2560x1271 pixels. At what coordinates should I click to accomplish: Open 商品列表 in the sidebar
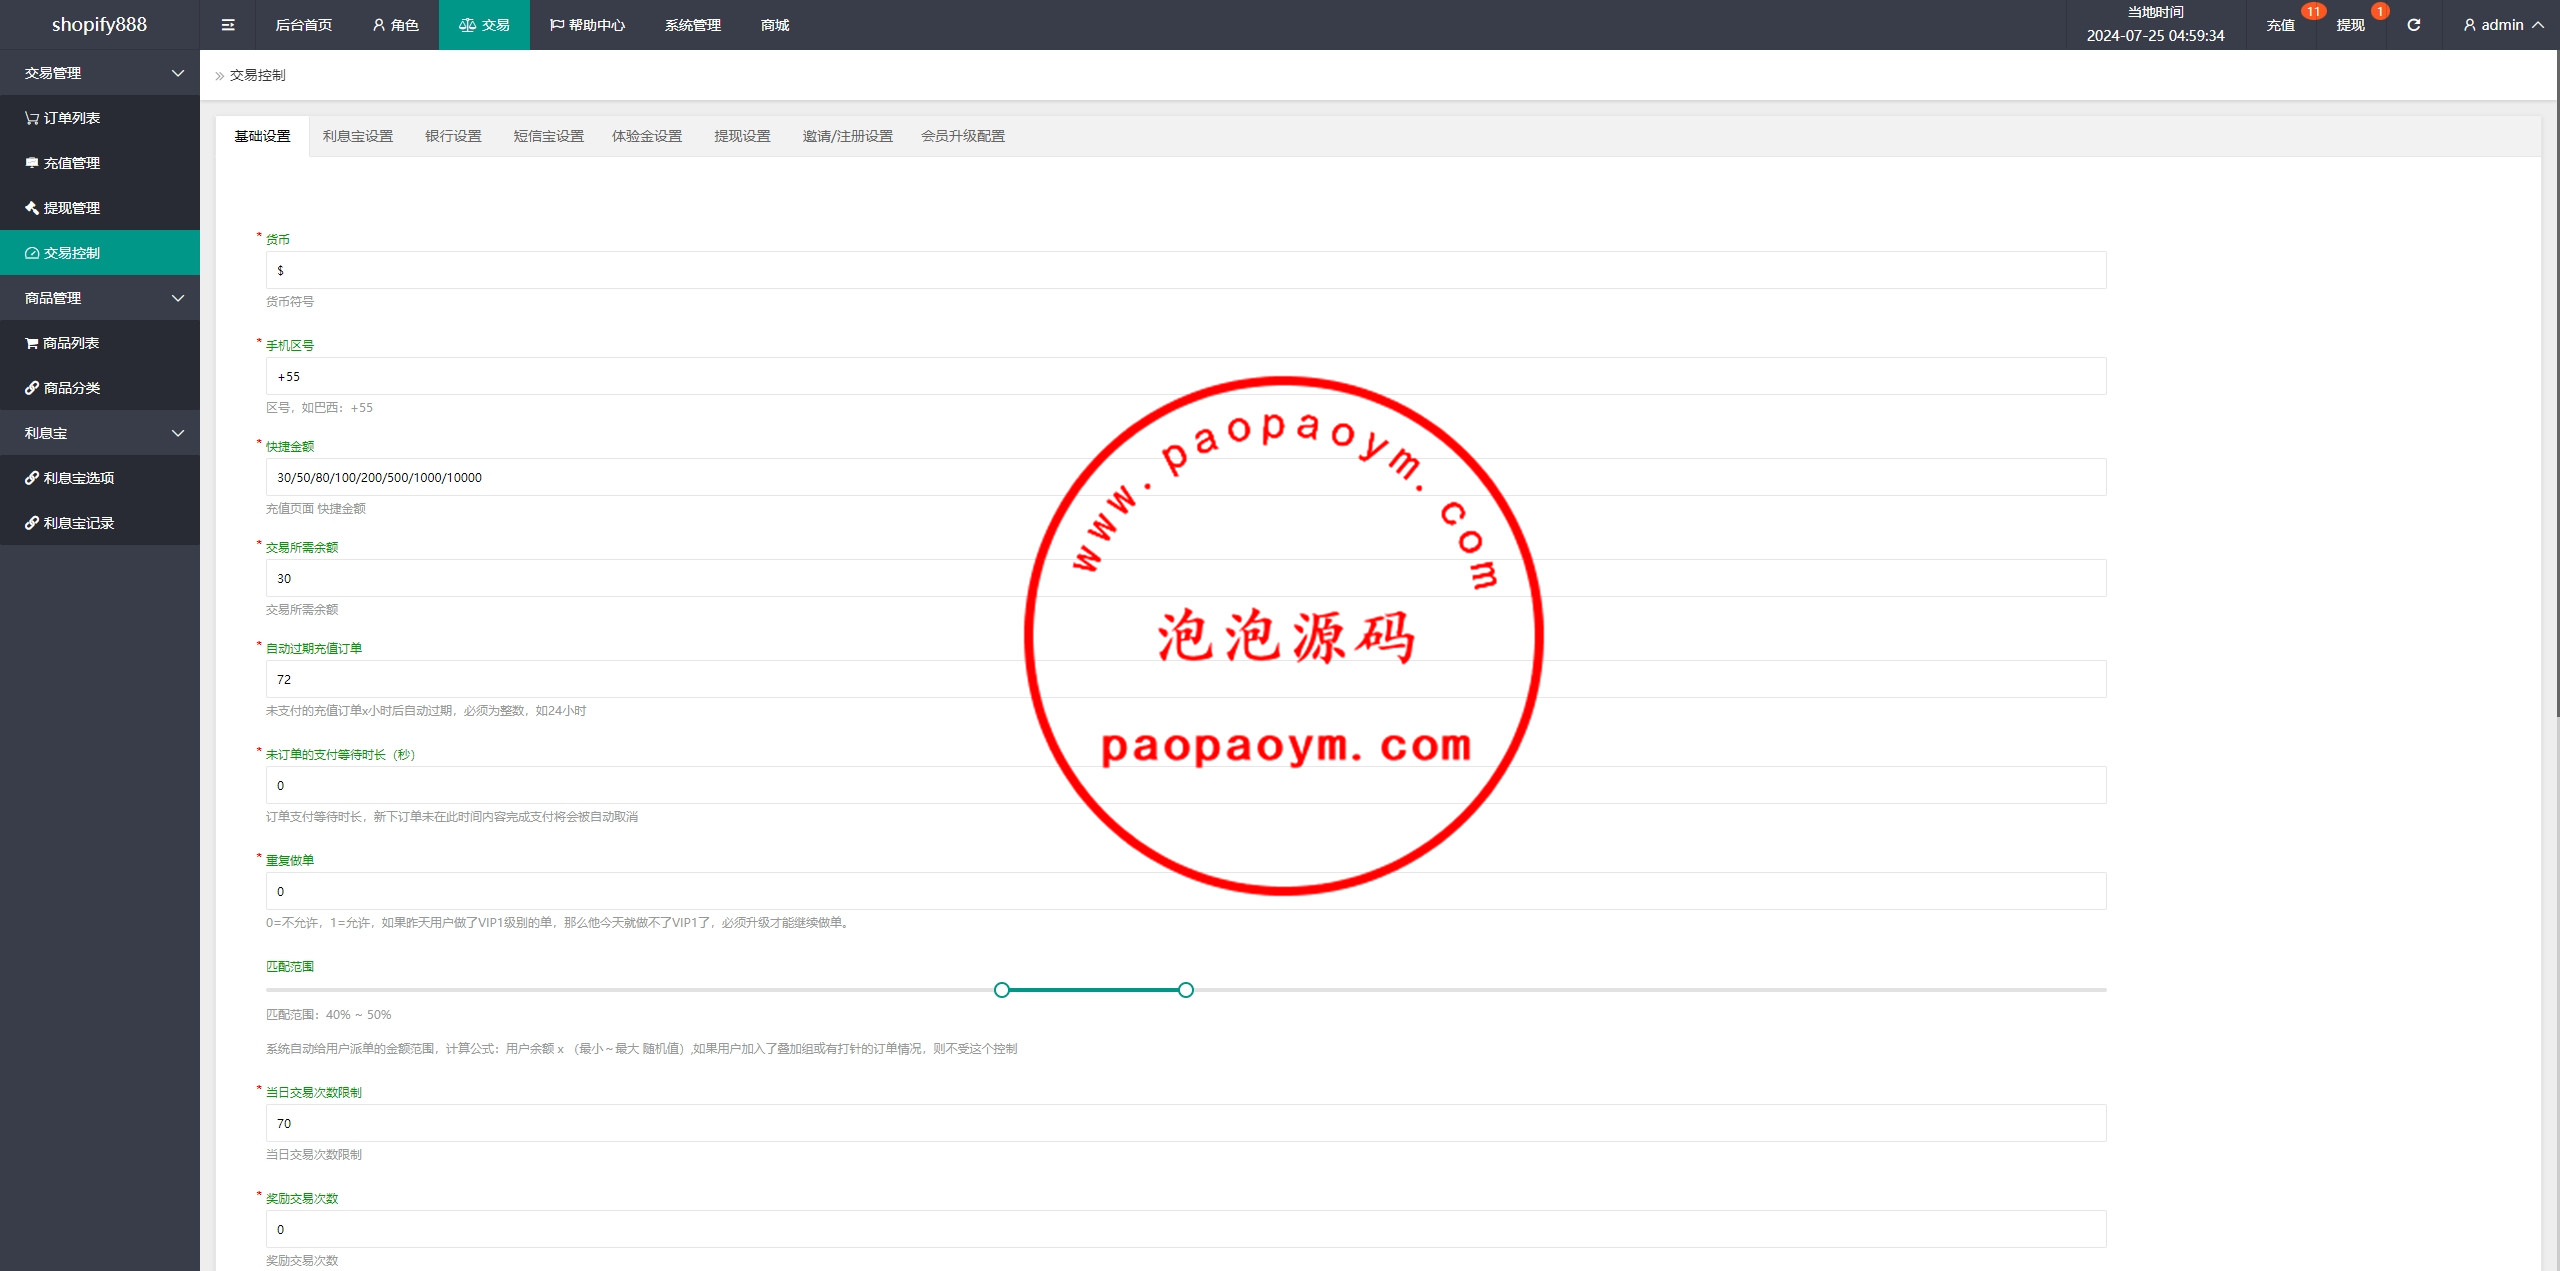(x=70, y=343)
